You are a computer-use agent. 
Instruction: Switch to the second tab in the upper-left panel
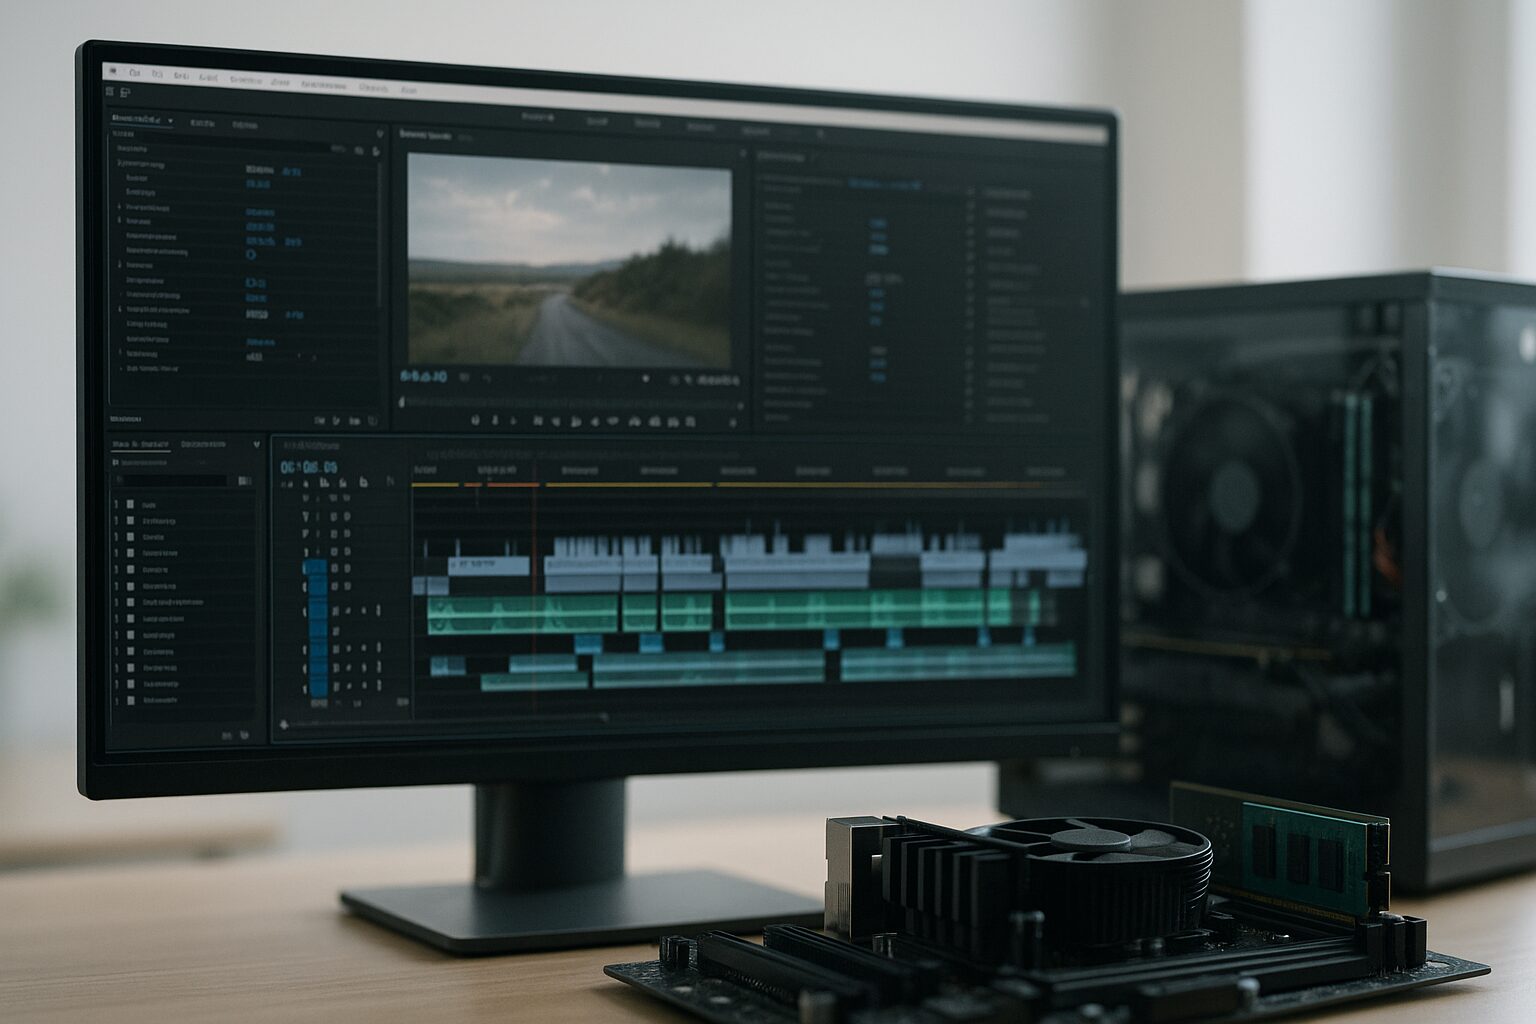(x=202, y=123)
